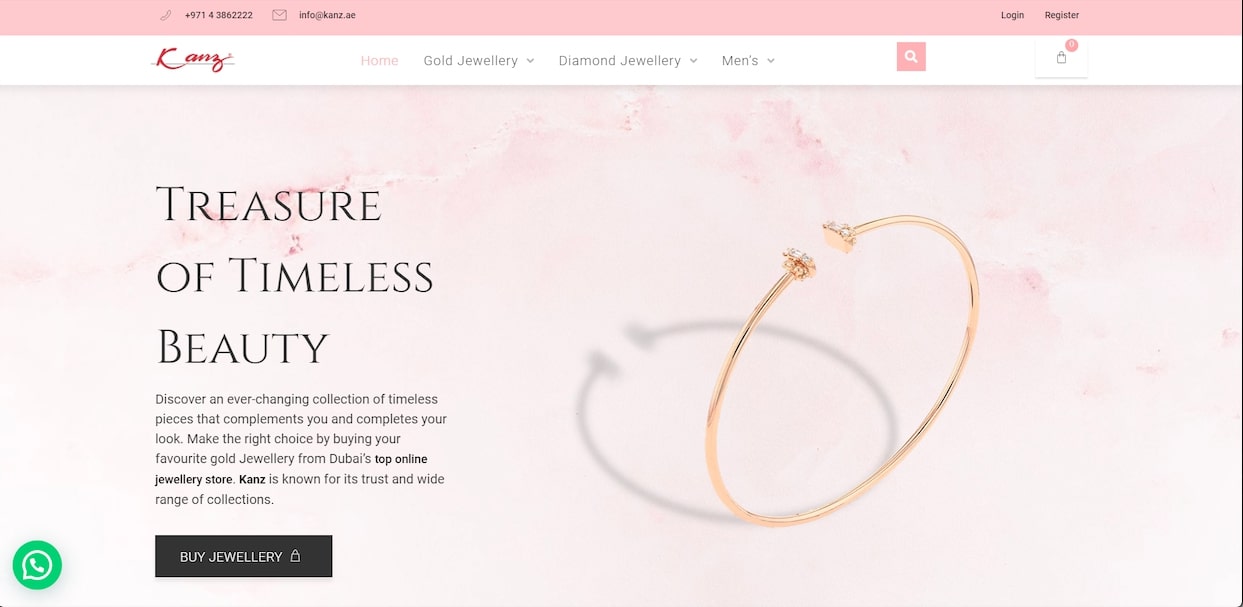The image size is (1243, 607).
Task: Click the info@kanz.ae email link
Action: coord(327,15)
